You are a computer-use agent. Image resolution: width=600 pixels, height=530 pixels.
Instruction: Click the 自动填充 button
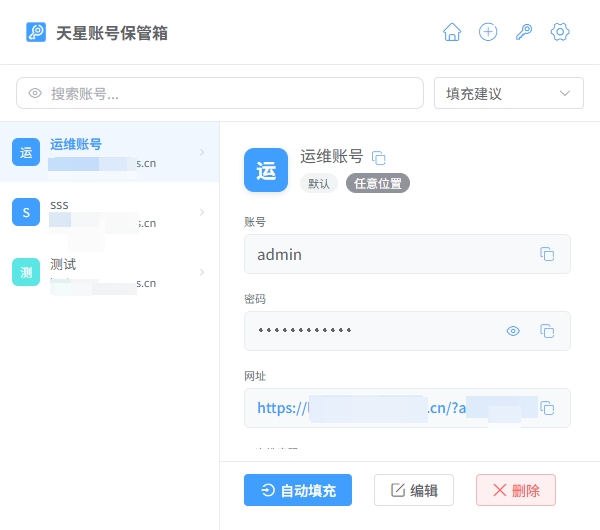298,490
